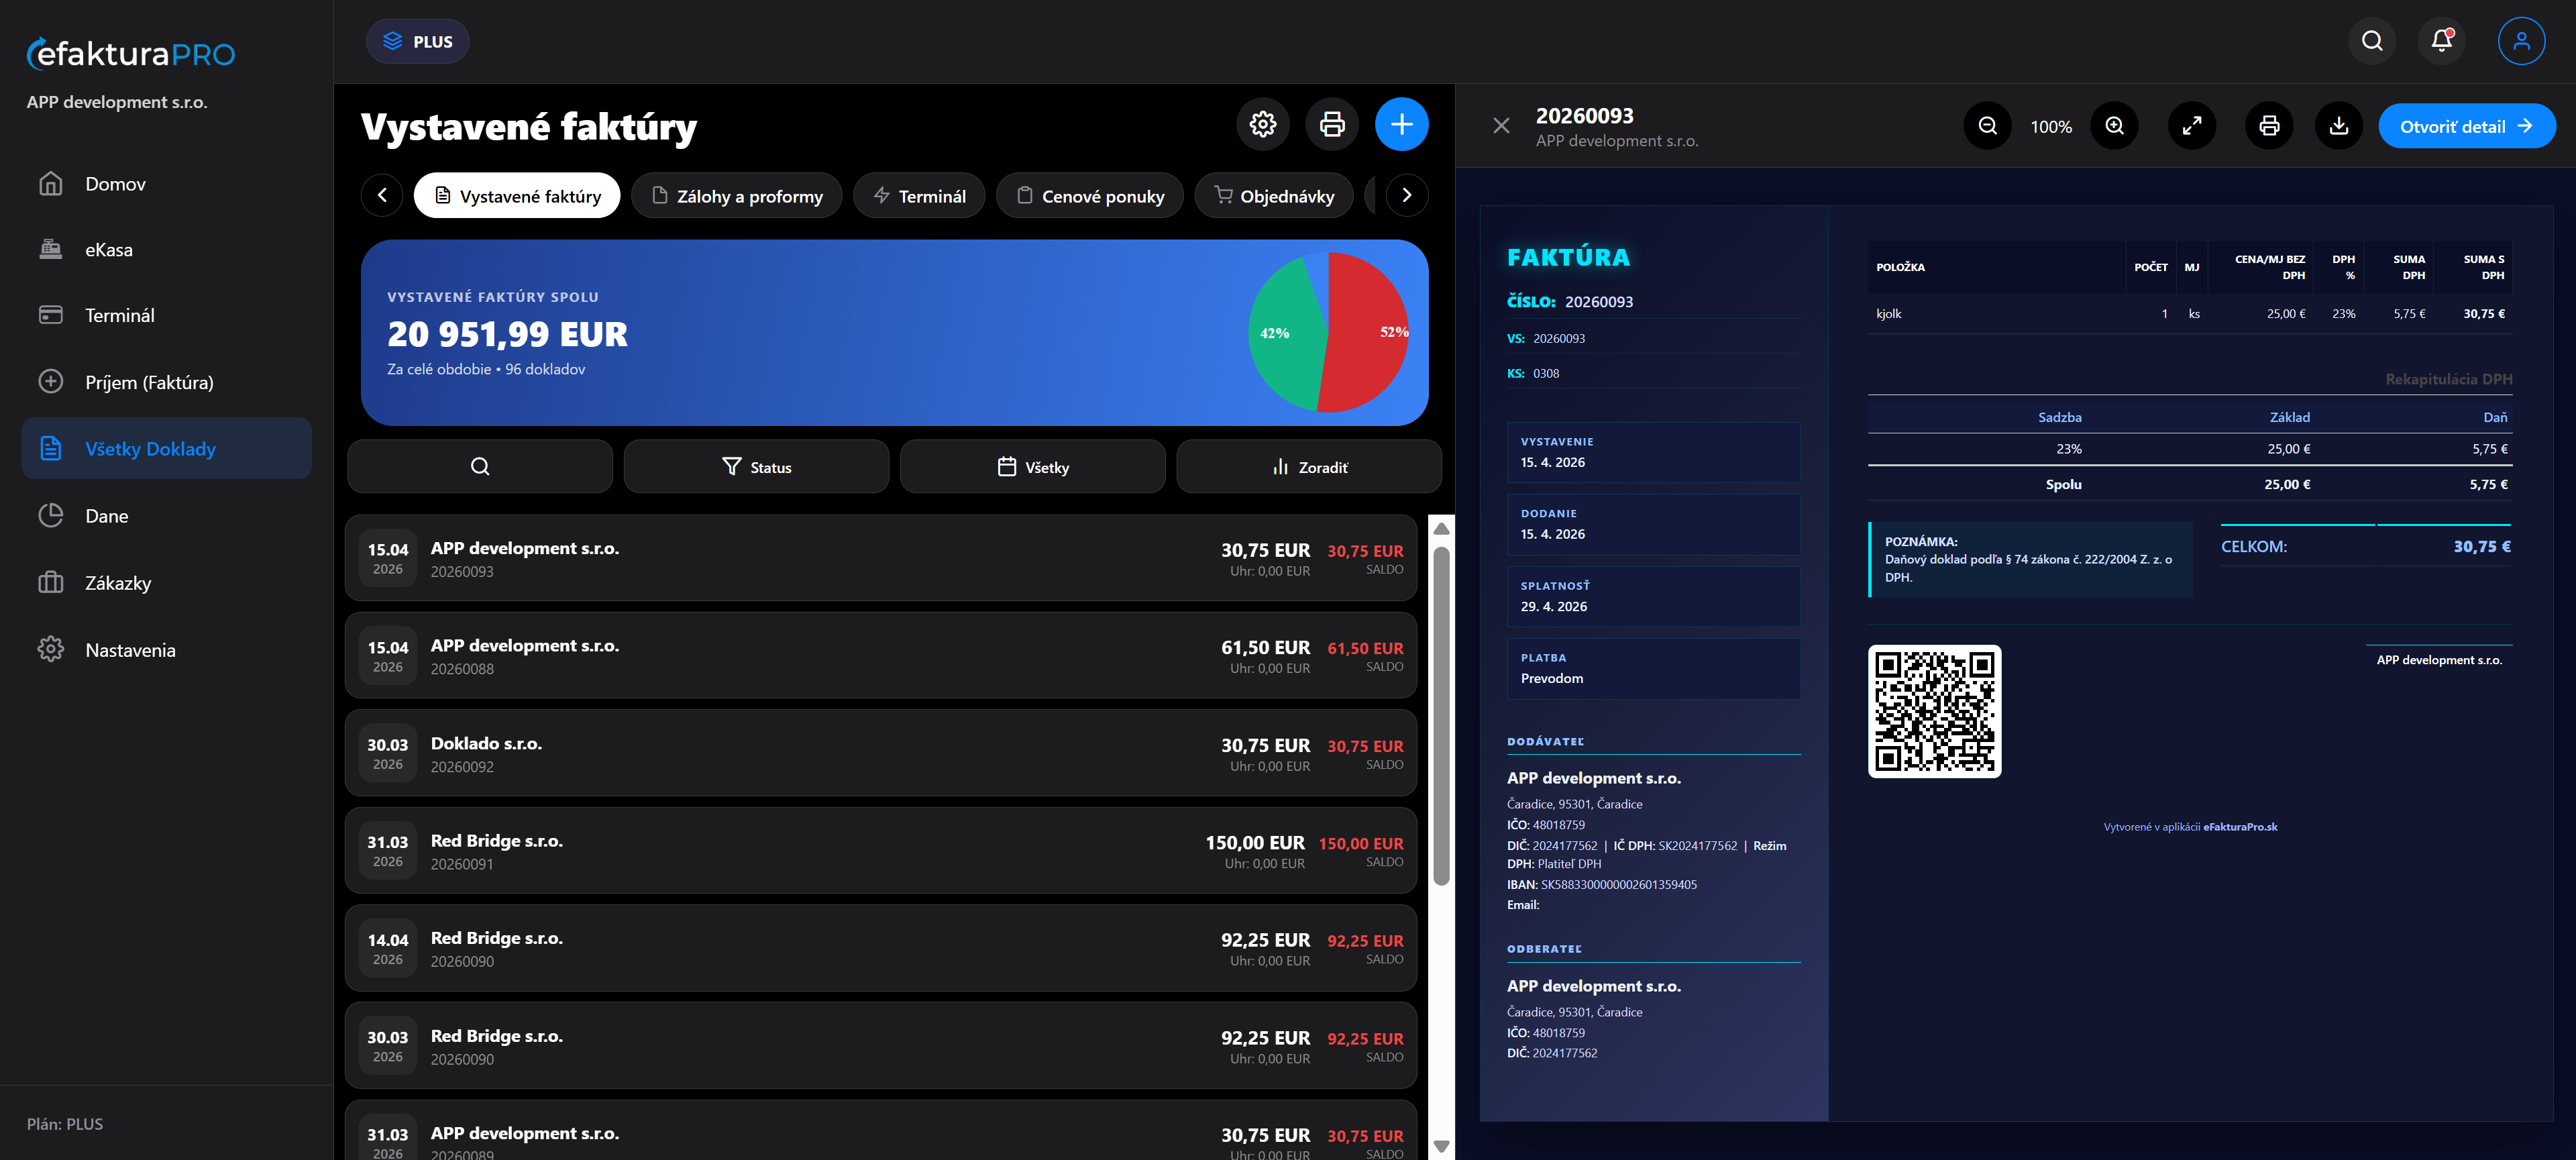Switch to the Objednávky tab
This screenshot has height=1160, width=2576.
(1273, 196)
